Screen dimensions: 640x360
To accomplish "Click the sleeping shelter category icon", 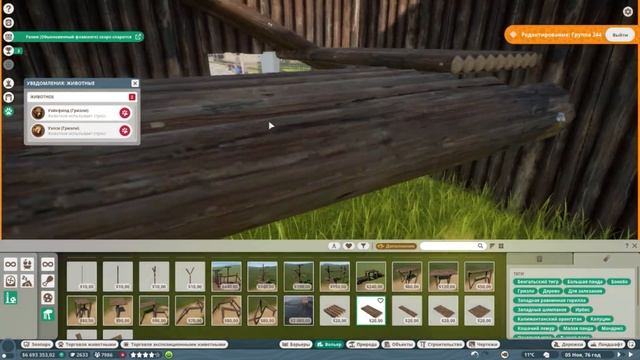I will pyautogui.click(x=27, y=281).
